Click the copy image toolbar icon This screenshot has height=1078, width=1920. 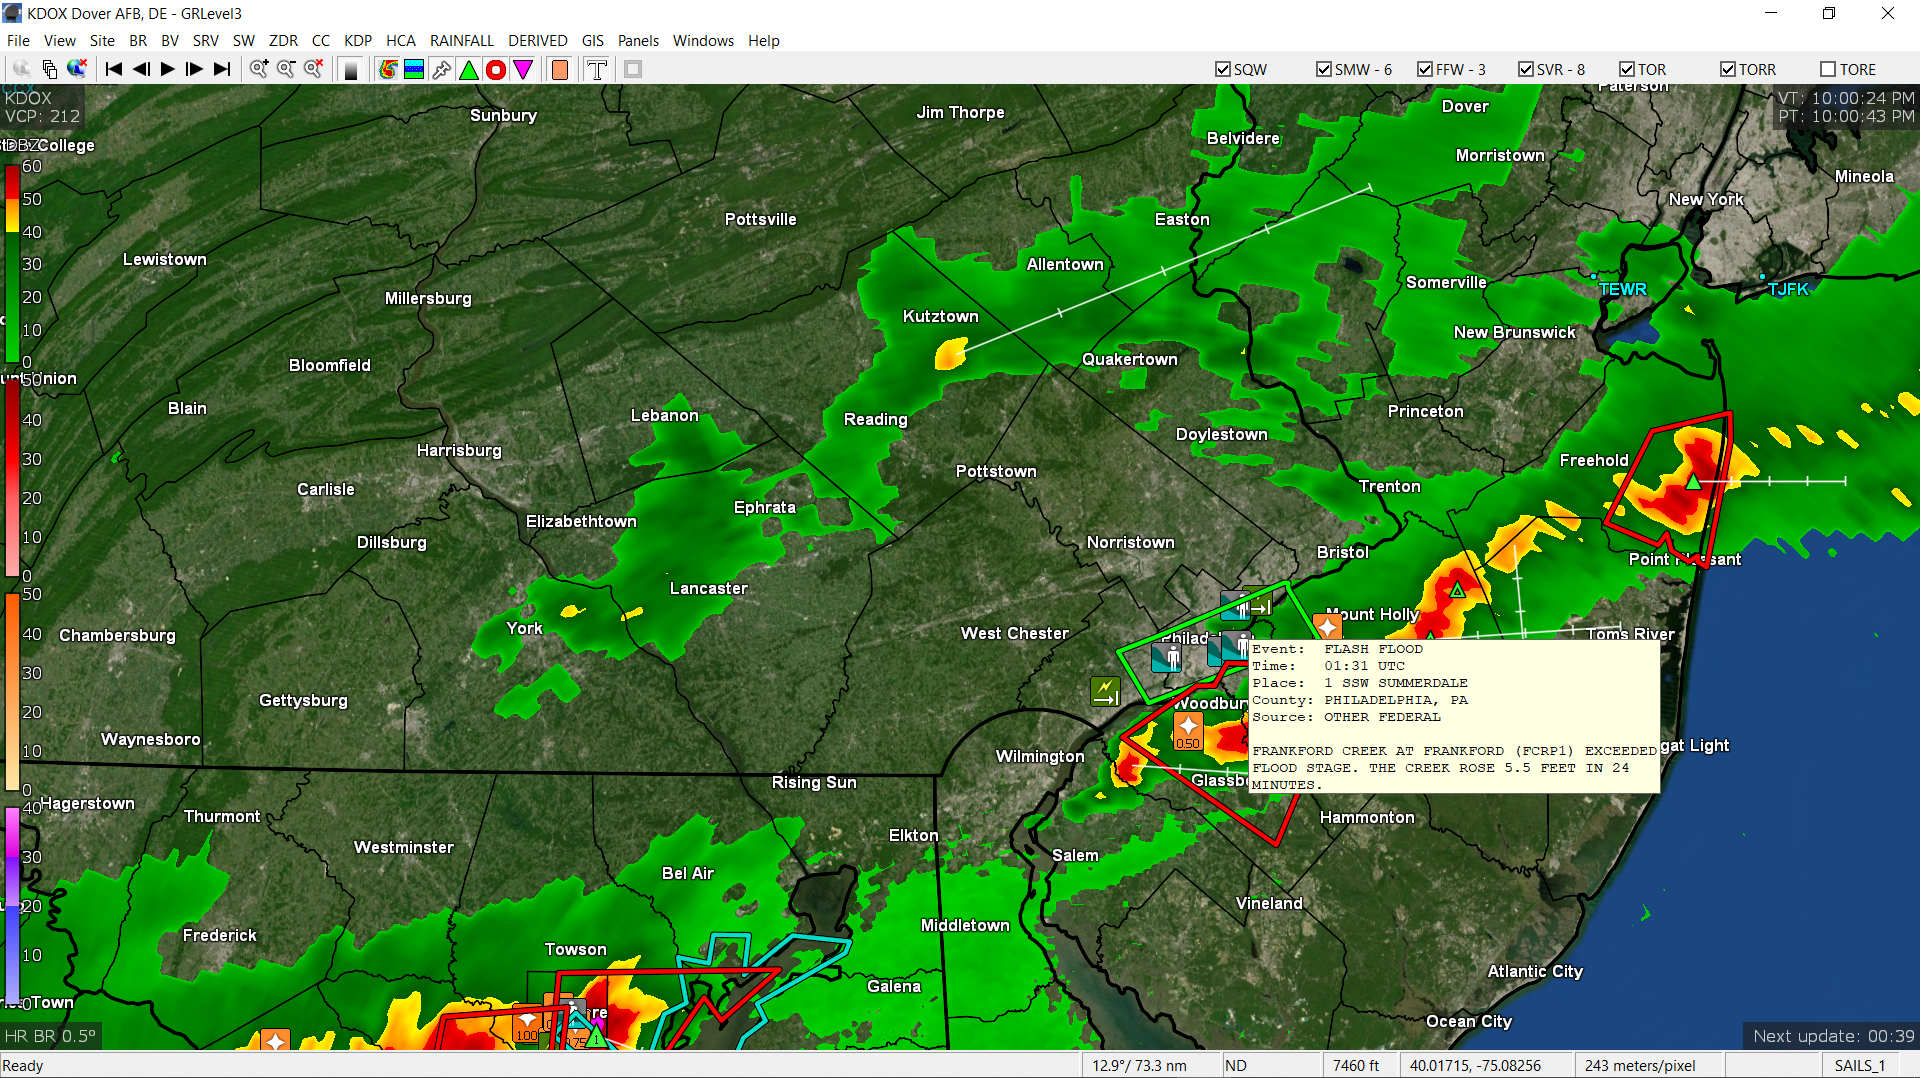pyautogui.click(x=49, y=69)
